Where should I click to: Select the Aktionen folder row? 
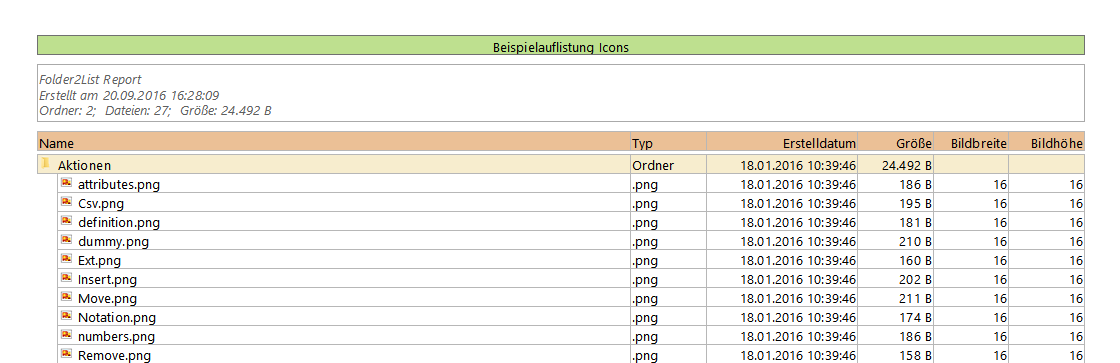[x=561, y=165]
